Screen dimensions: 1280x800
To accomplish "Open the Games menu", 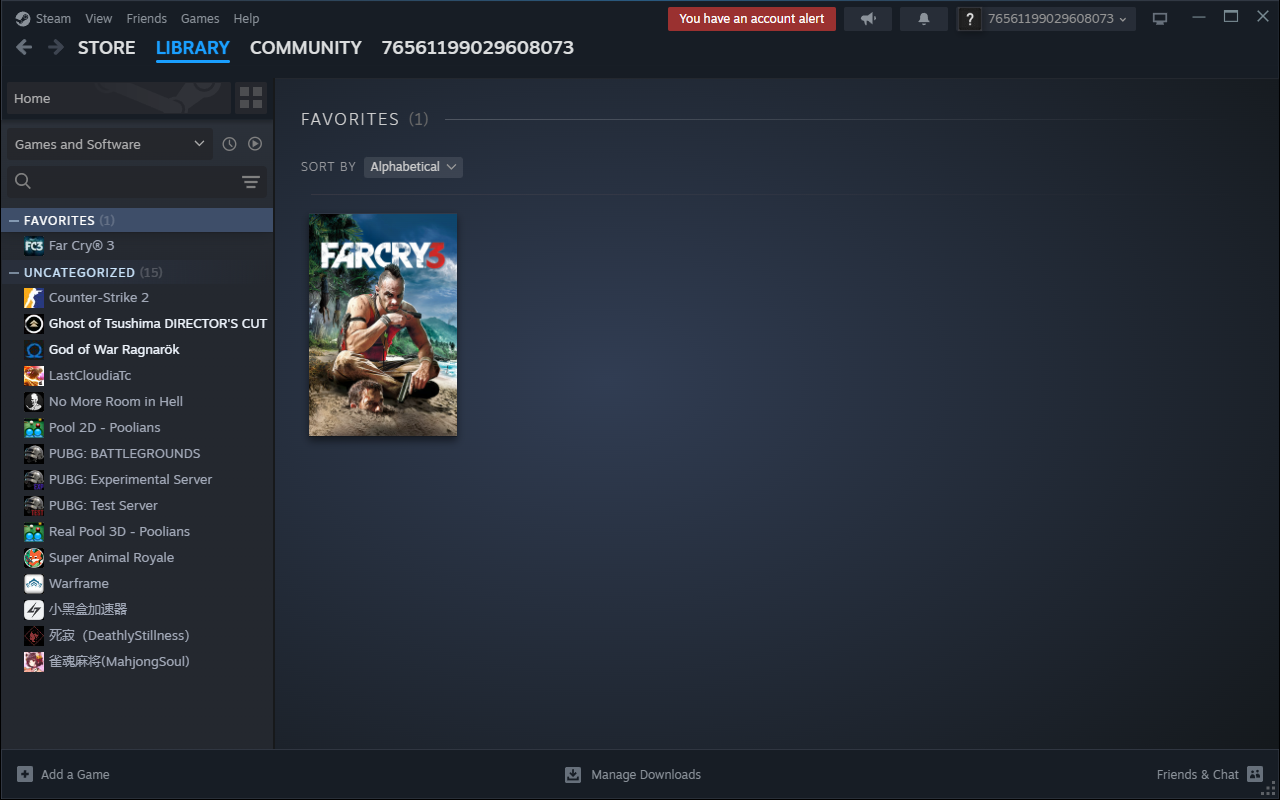I will tap(200, 18).
